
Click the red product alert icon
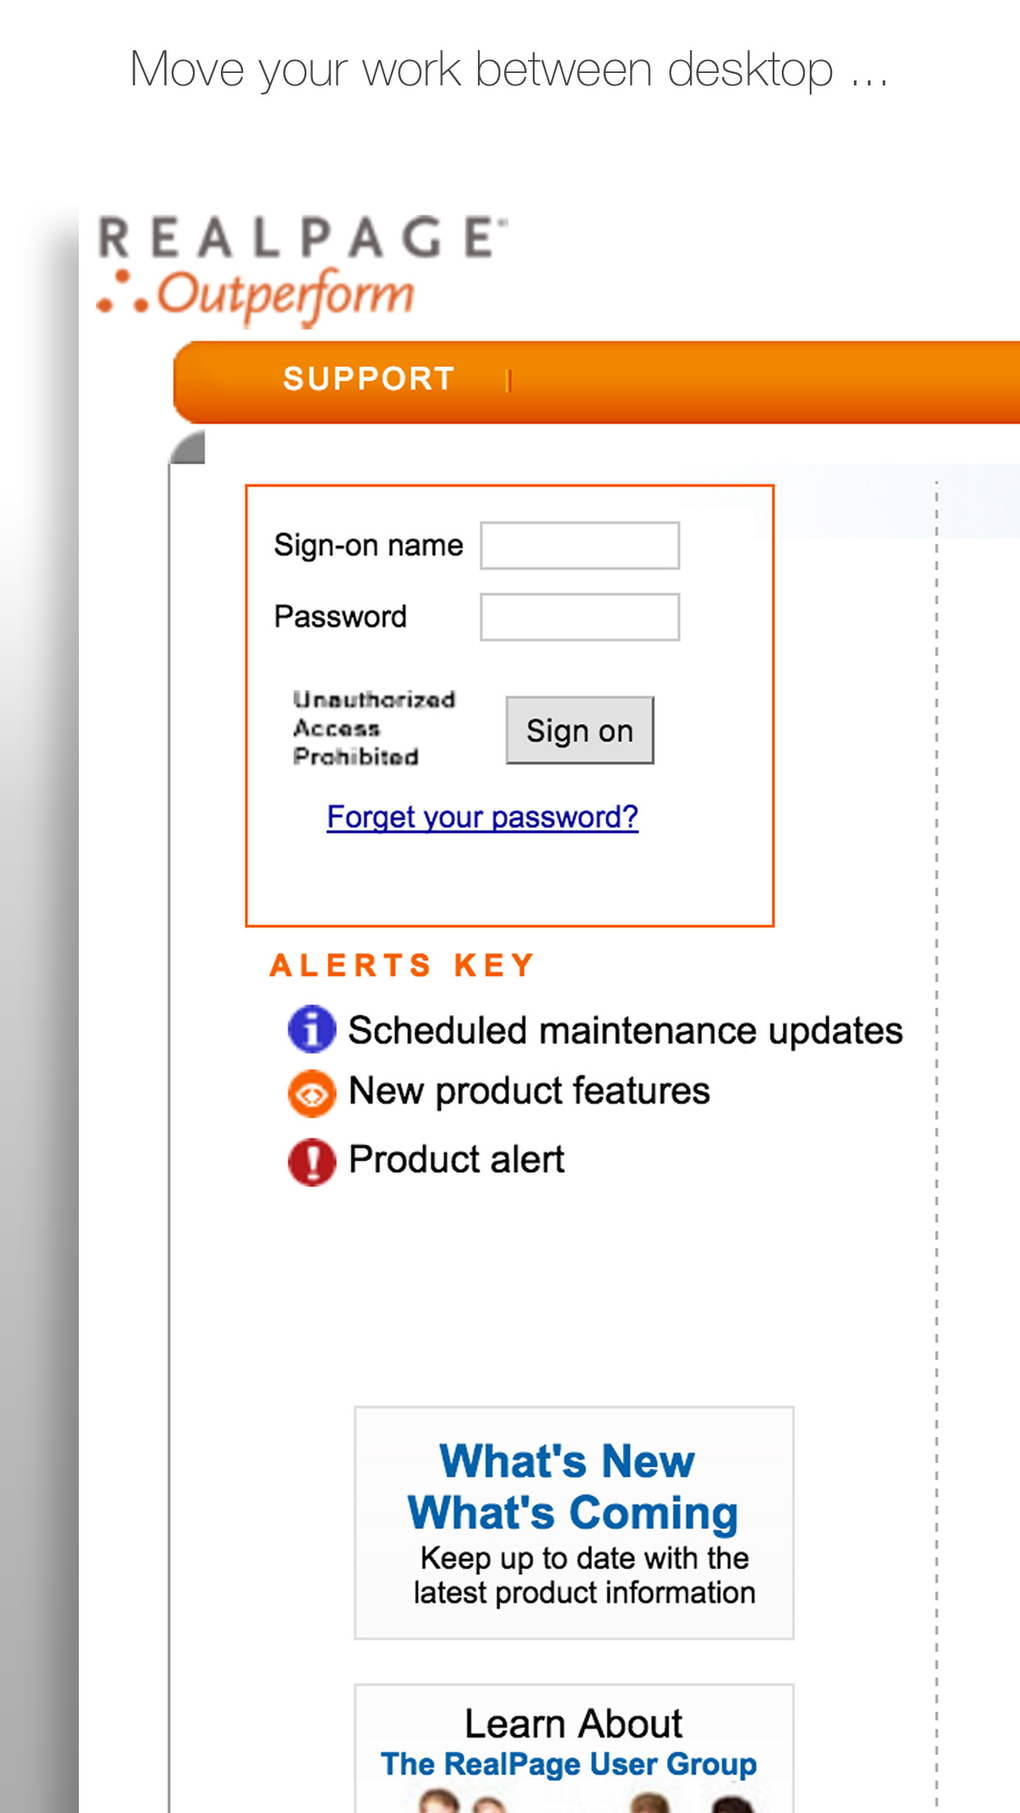click(312, 1162)
